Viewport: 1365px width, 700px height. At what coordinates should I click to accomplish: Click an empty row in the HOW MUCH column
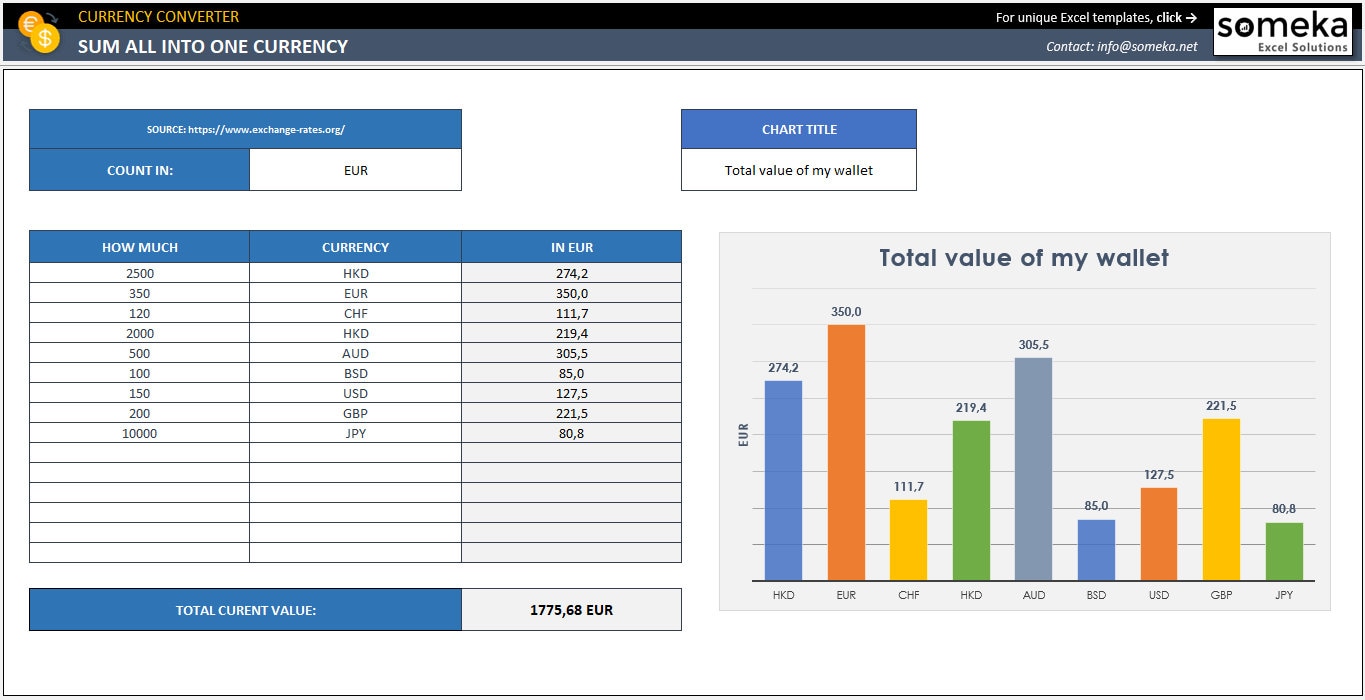click(x=140, y=453)
